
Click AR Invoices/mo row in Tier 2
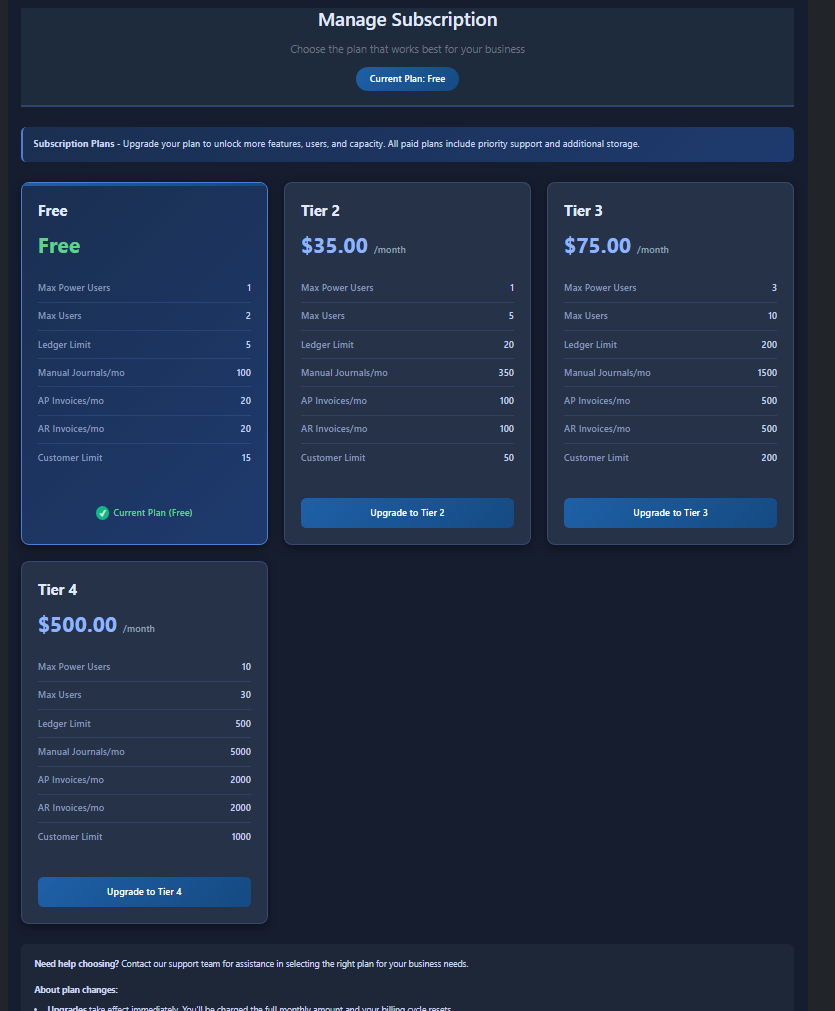(408, 429)
